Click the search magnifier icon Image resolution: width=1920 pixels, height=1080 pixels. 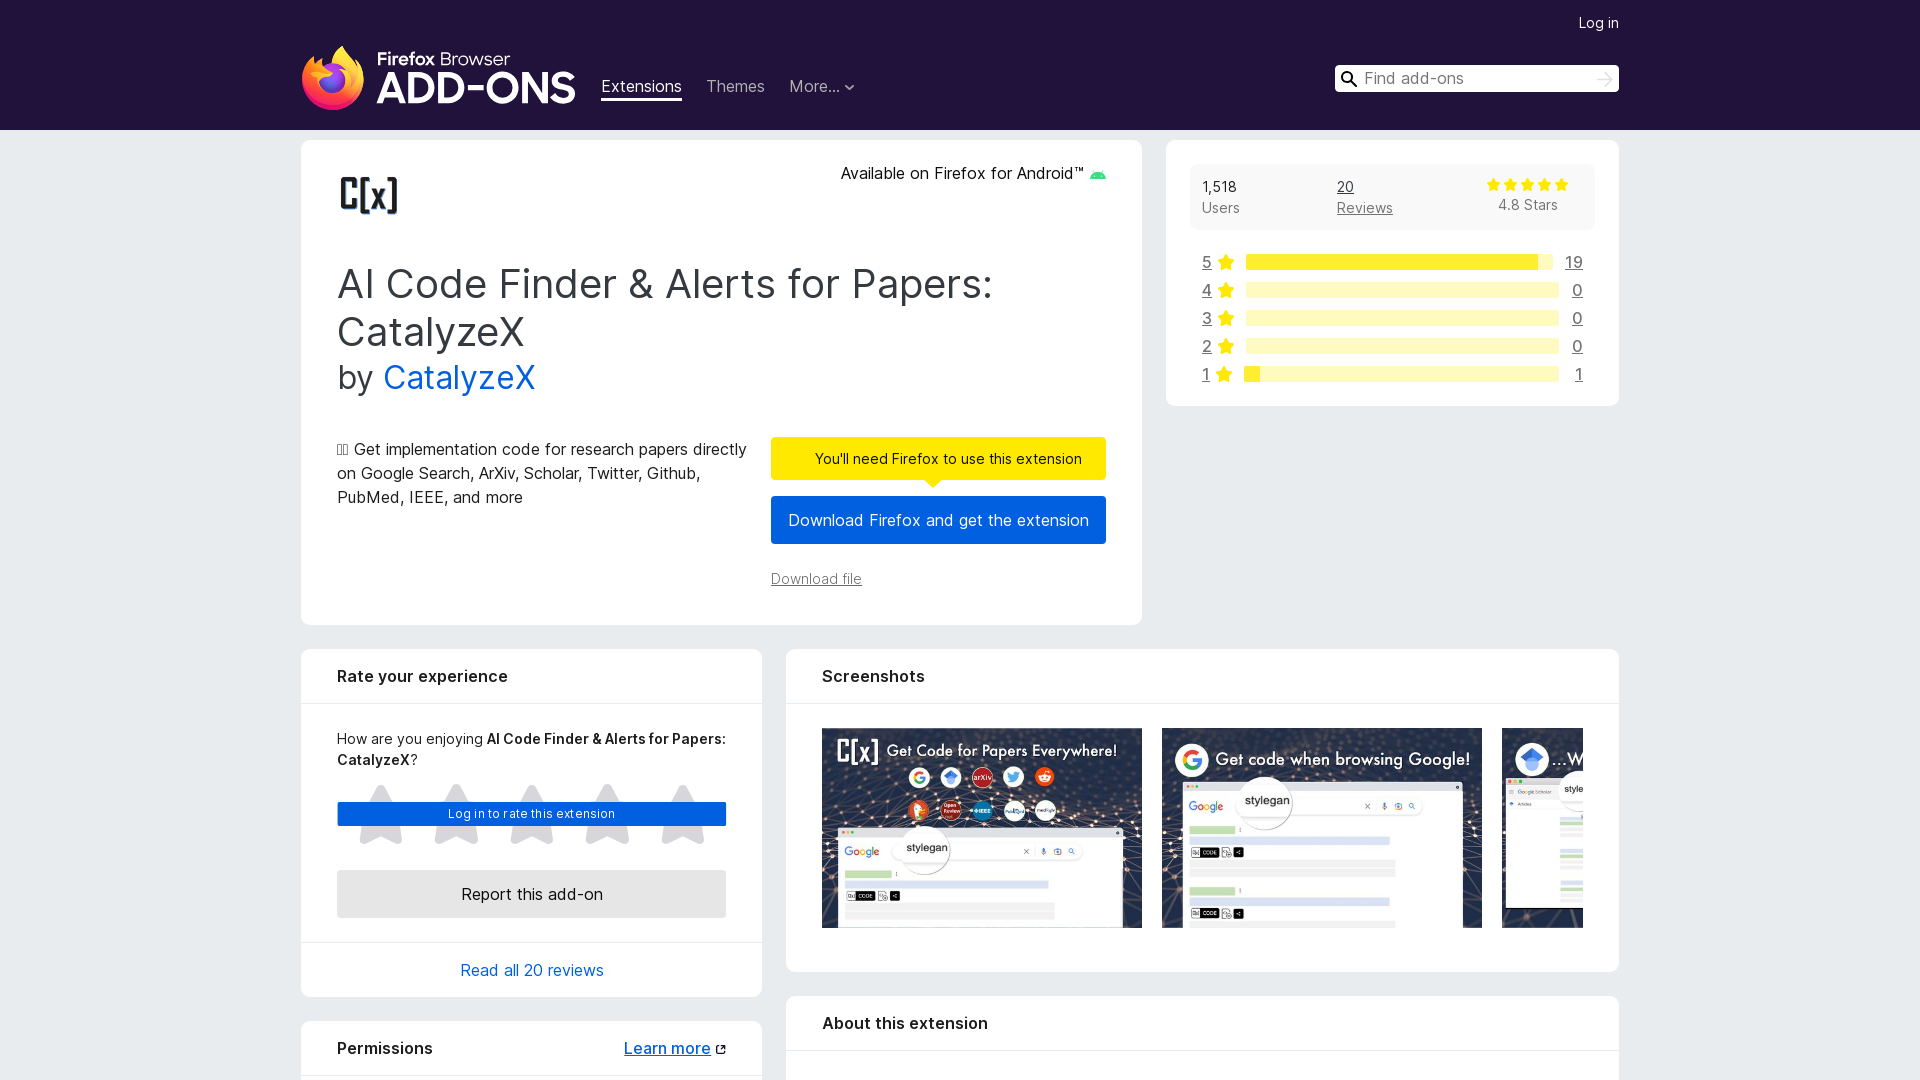point(1349,79)
